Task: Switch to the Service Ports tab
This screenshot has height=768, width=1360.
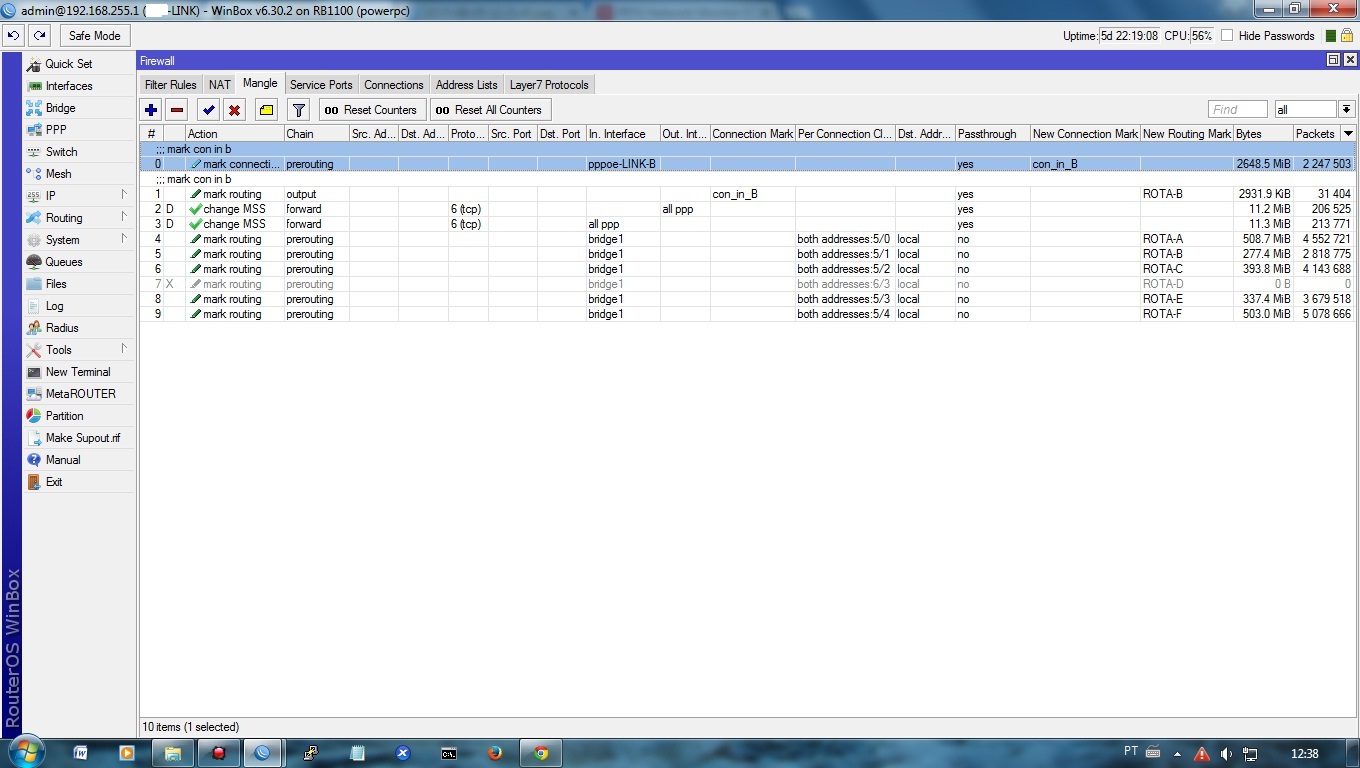Action: click(x=321, y=85)
